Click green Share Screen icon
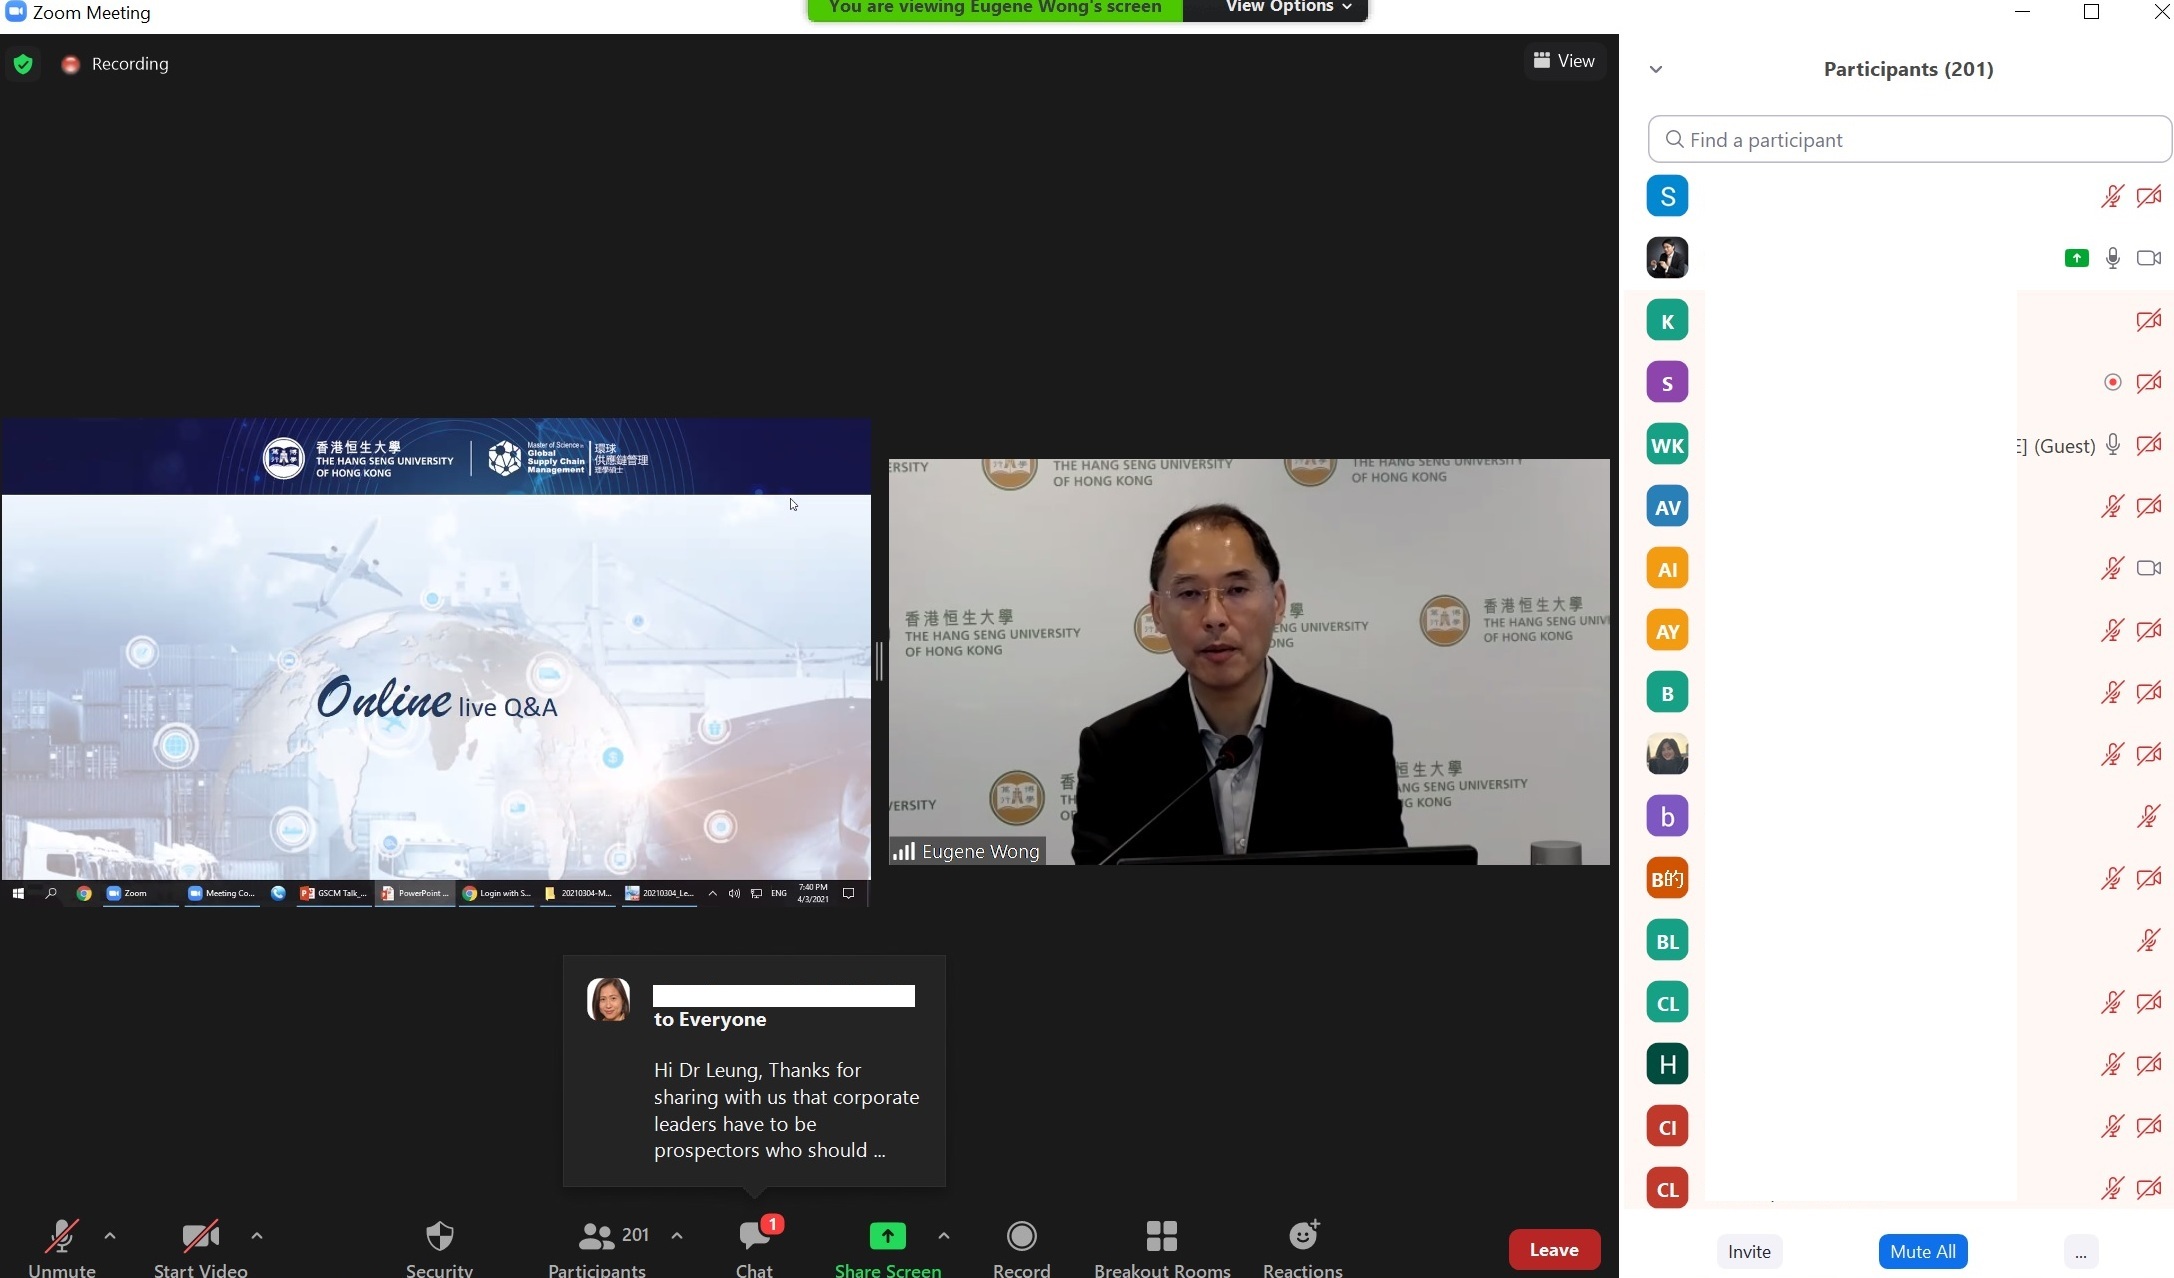 pyautogui.click(x=887, y=1237)
